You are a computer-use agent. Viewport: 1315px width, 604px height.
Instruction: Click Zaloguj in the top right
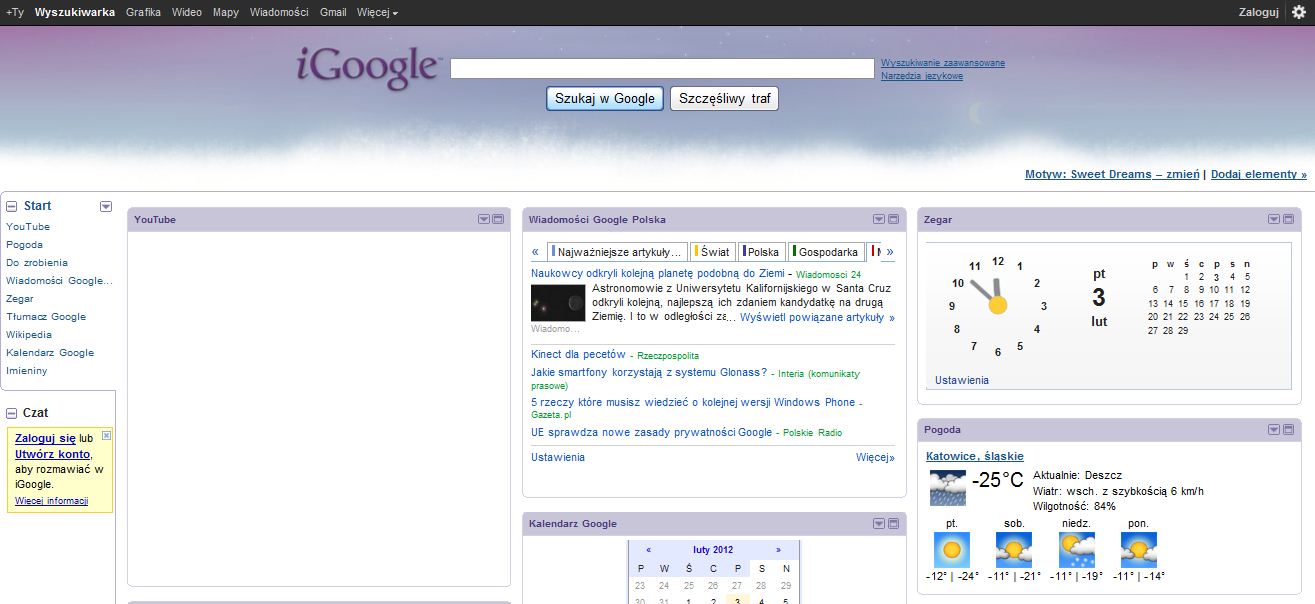(1258, 12)
